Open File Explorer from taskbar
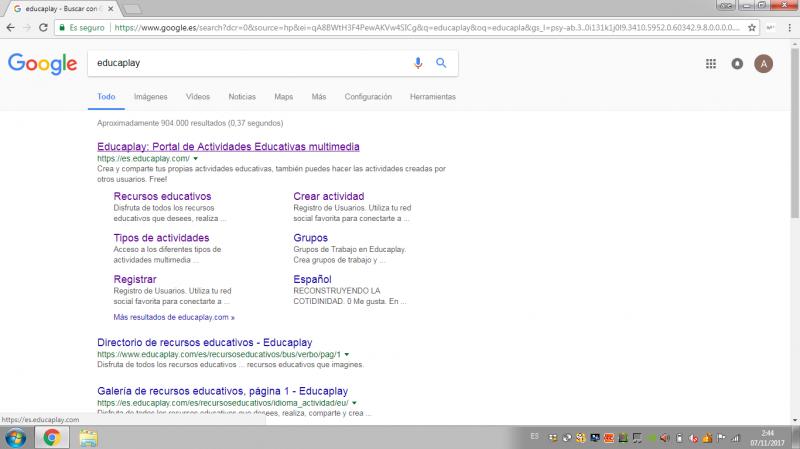The height and width of the screenshot is (449, 800). coord(88,438)
